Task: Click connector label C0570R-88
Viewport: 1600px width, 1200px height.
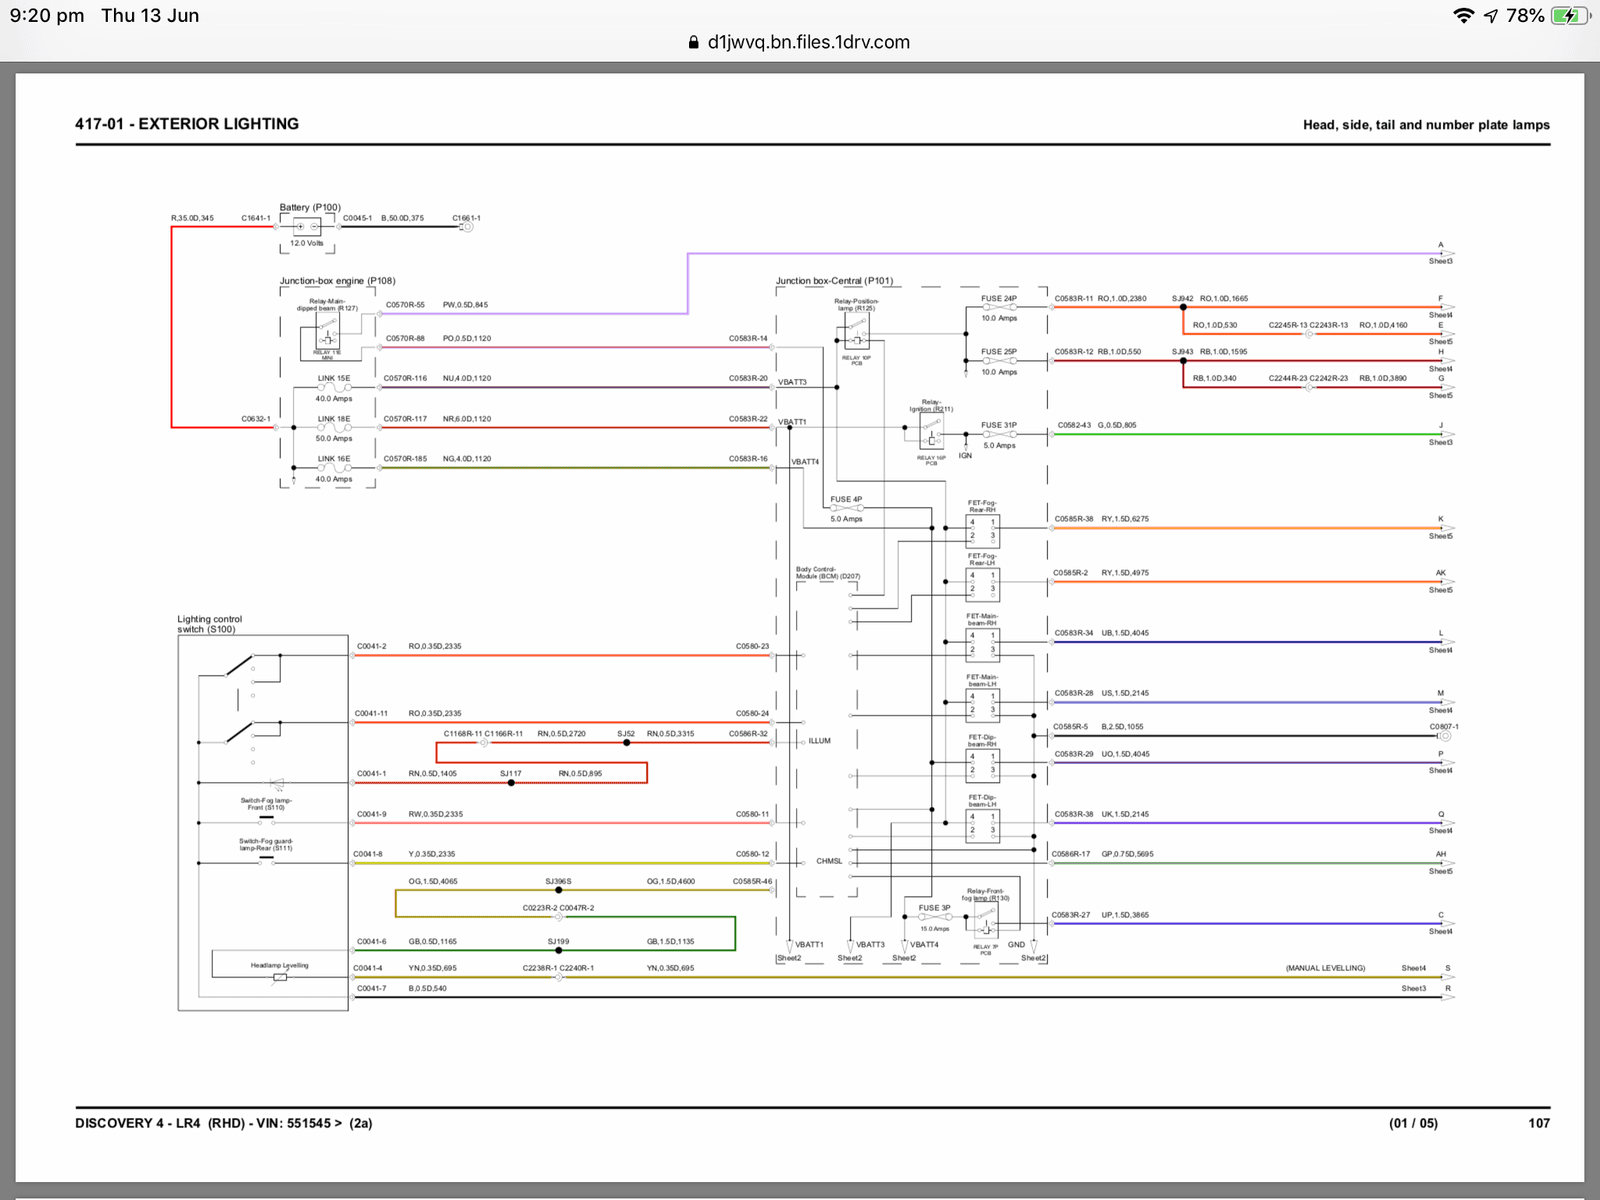Action: click(x=405, y=338)
